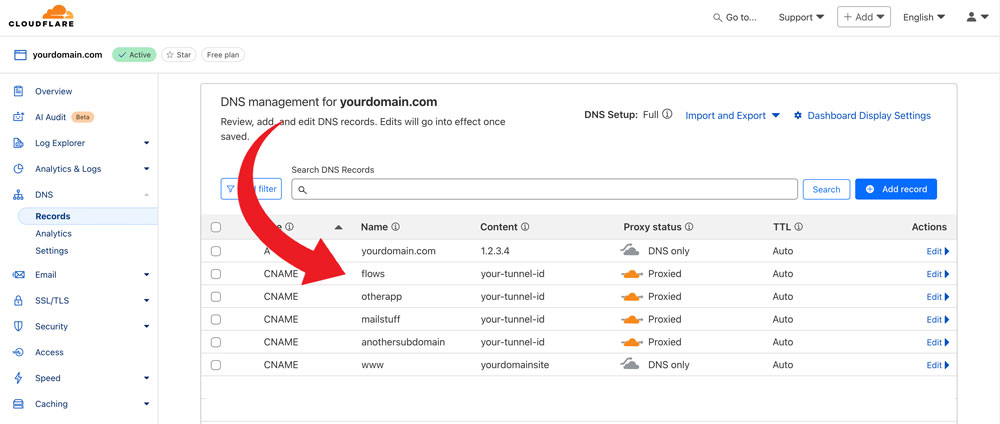This screenshot has width=1000, height=424.
Task: Click the Analytics & Logs pie icon
Action: pyautogui.click(x=18, y=169)
